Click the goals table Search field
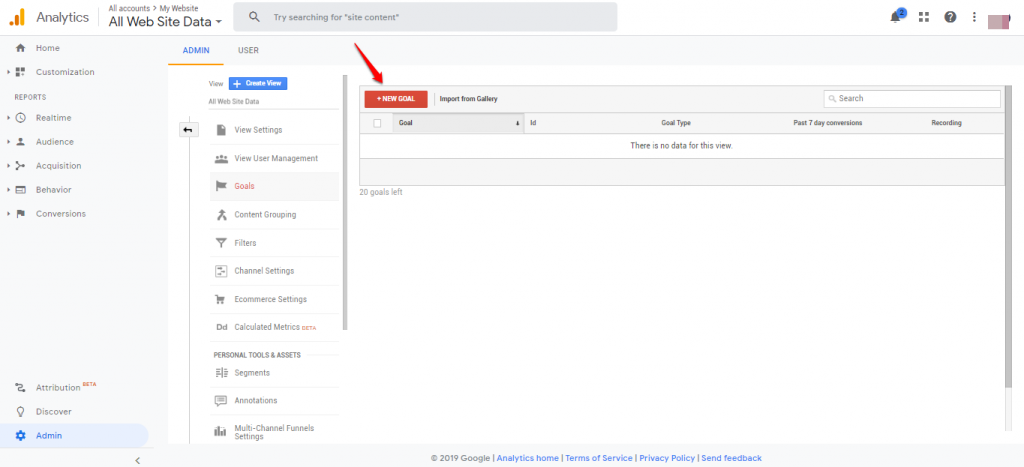 pyautogui.click(x=912, y=99)
